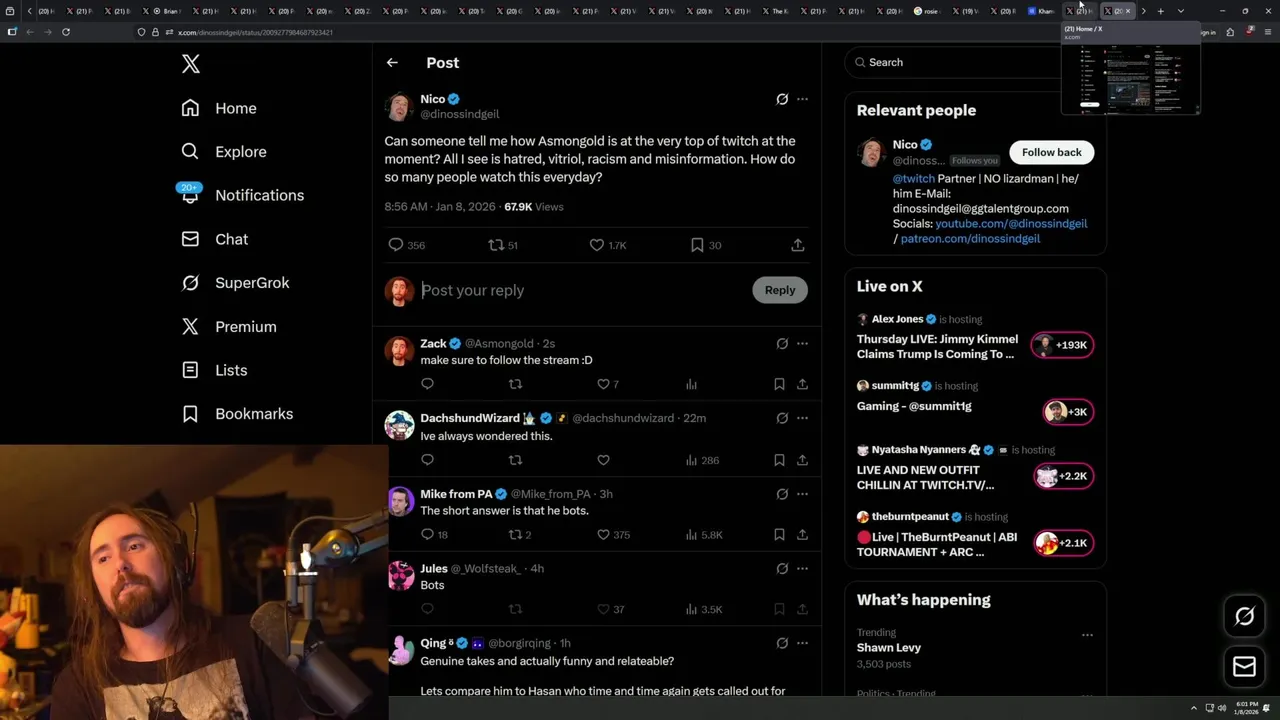The width and height of the screenshot is (1280, 720).
Task: Repost Nico's post with 51 reposts
Action: click(502, 245)
